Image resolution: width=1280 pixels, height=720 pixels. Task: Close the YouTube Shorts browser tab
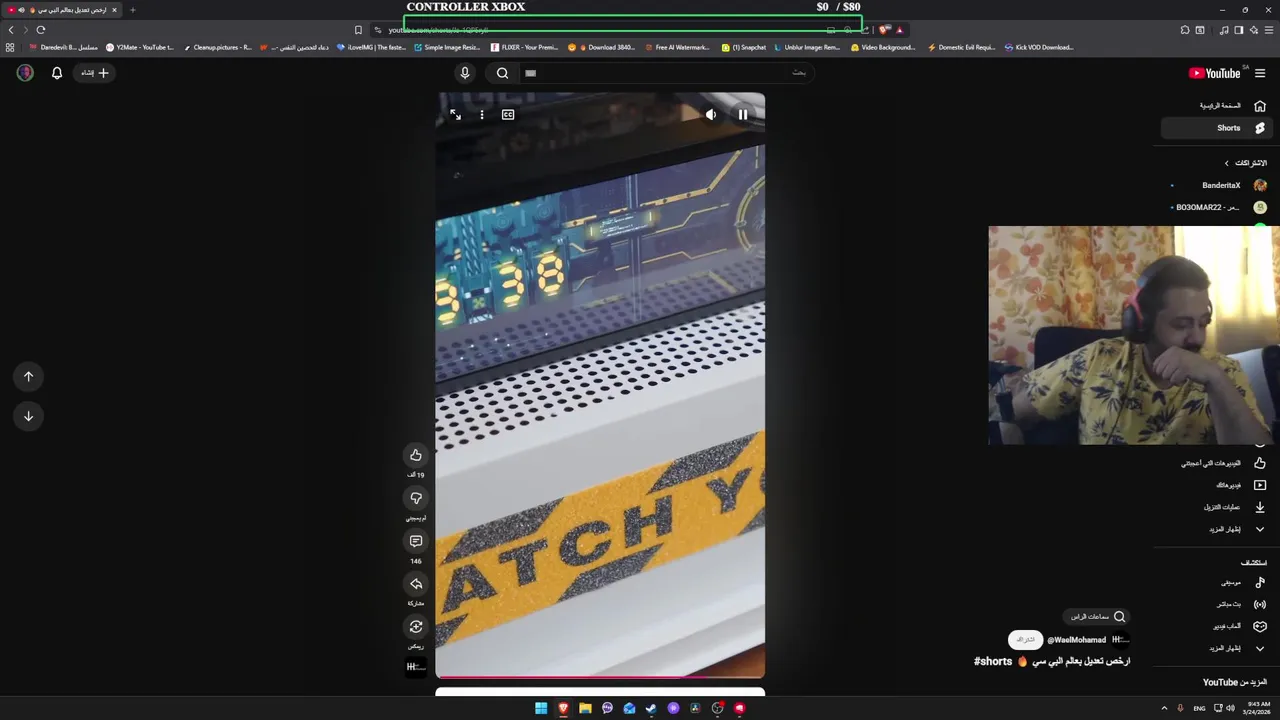(x=114, y=10)
